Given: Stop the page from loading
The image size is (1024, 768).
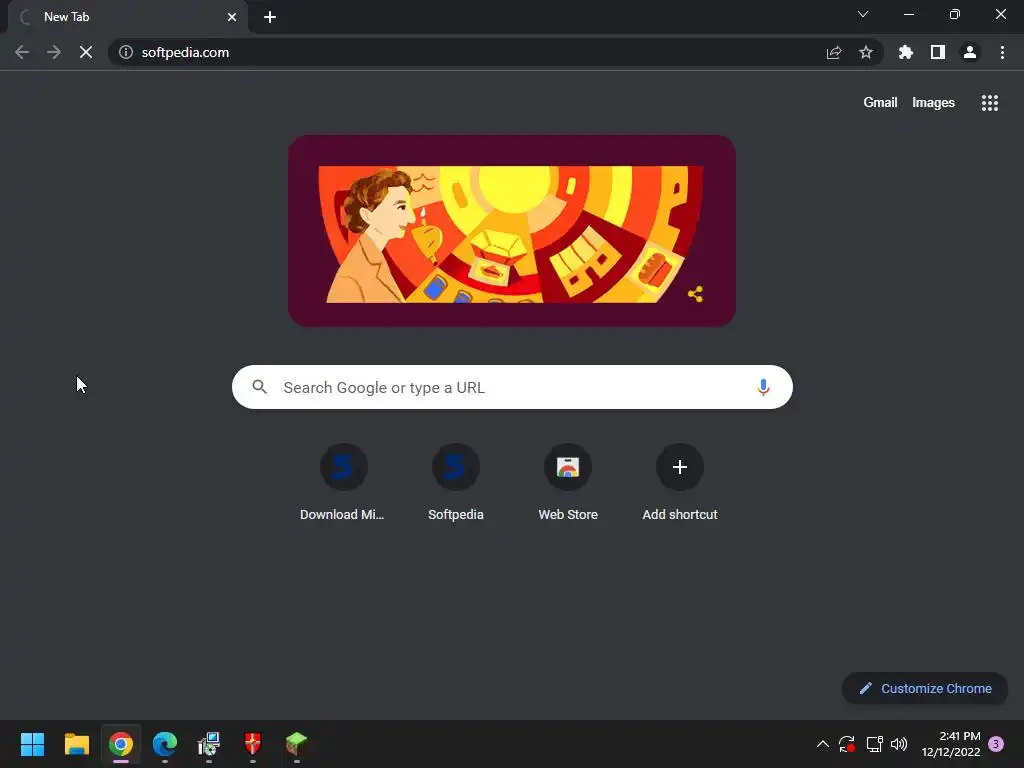Looking at the screenshot, I should (86, 52).
